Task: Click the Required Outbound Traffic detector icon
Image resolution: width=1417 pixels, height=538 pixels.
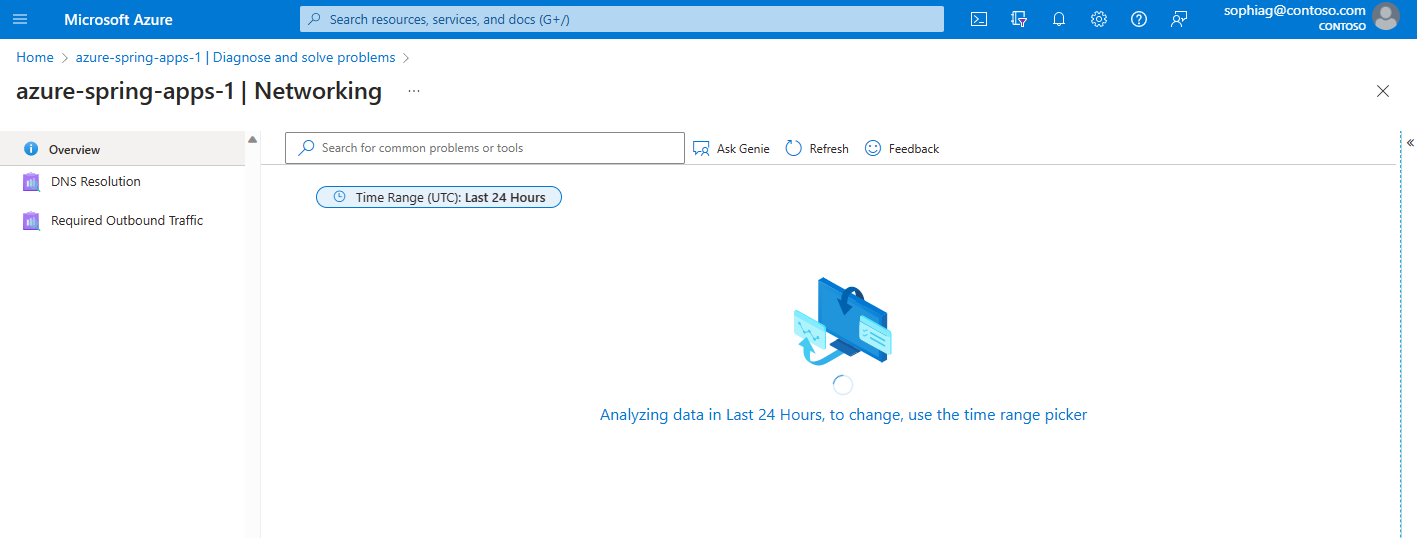Action: click(31, 221)
